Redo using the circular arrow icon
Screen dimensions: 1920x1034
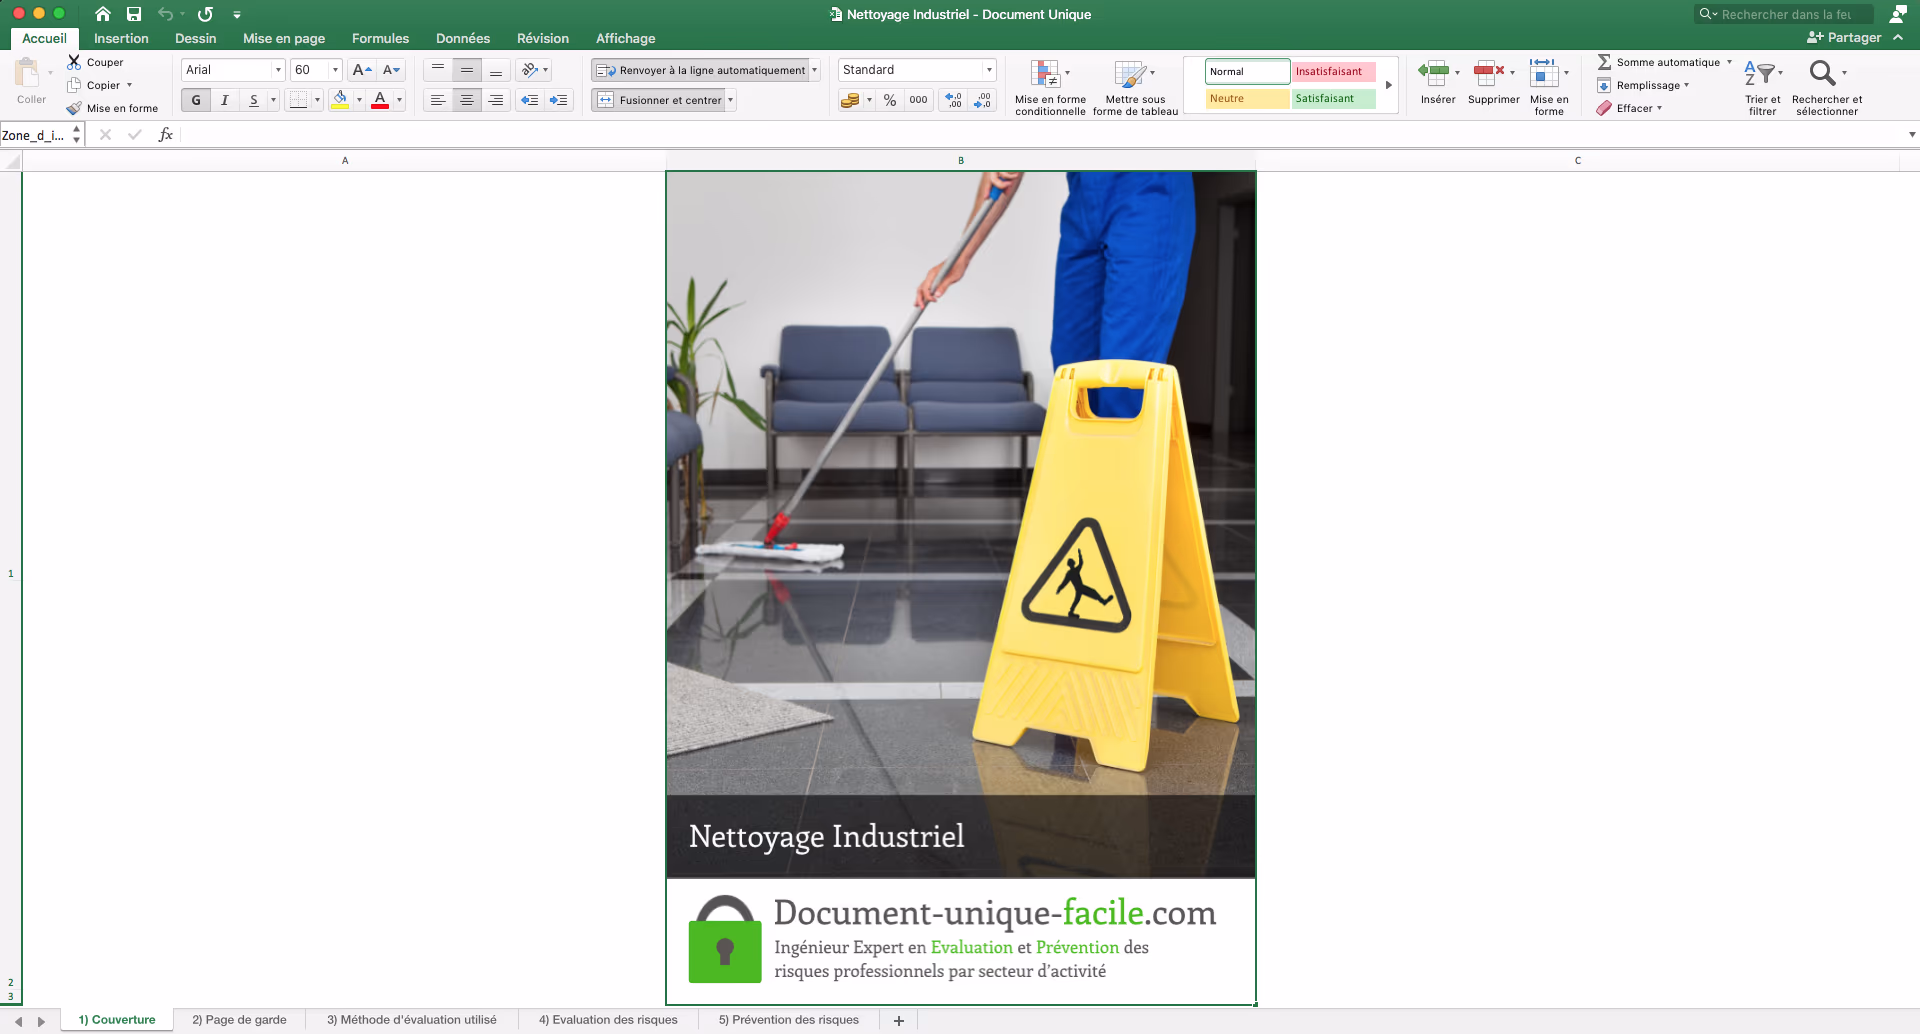tap(205, 14)
